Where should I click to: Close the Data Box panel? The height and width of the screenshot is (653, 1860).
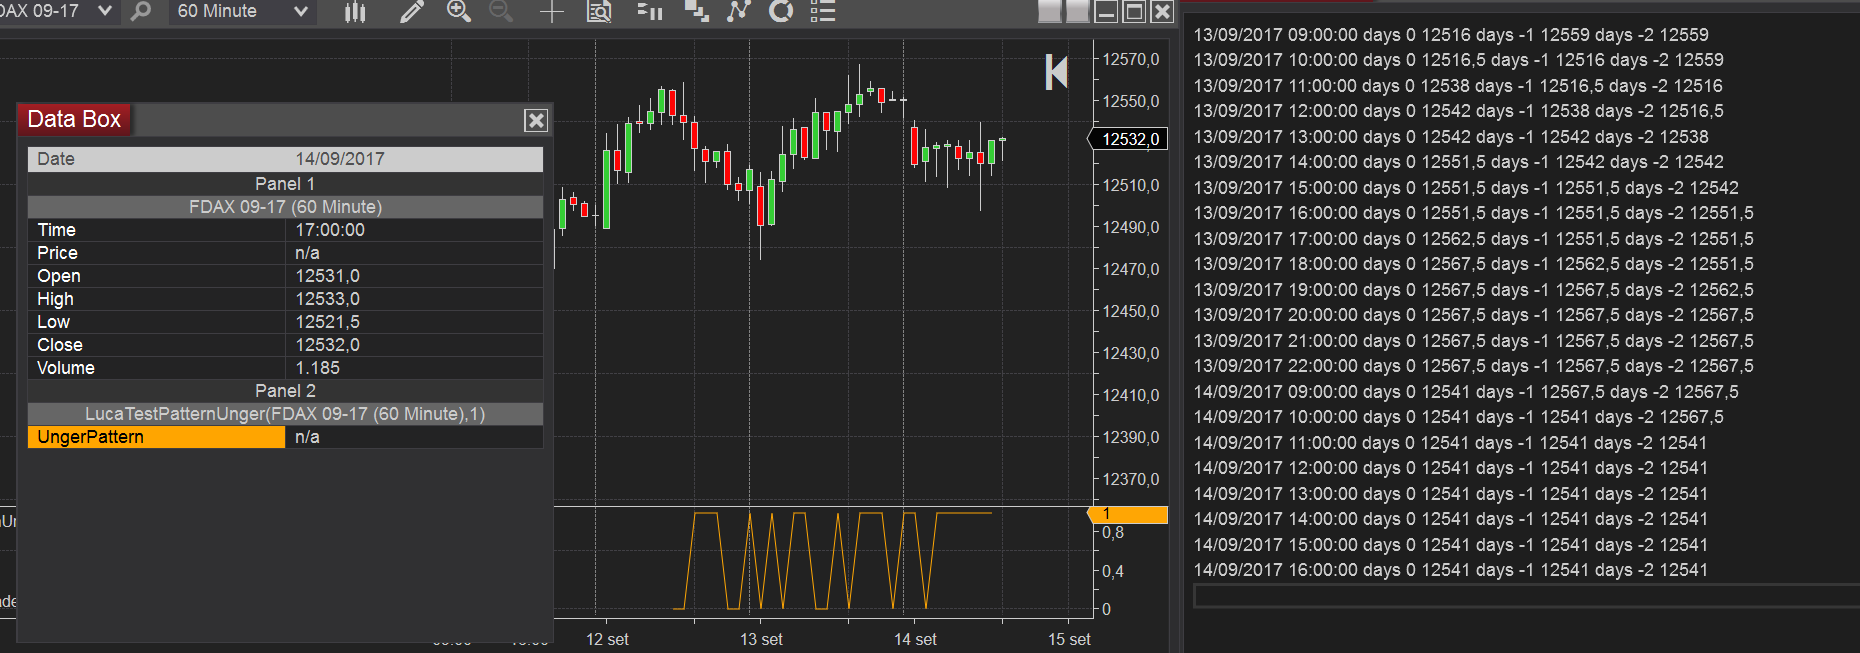point(536,120)
